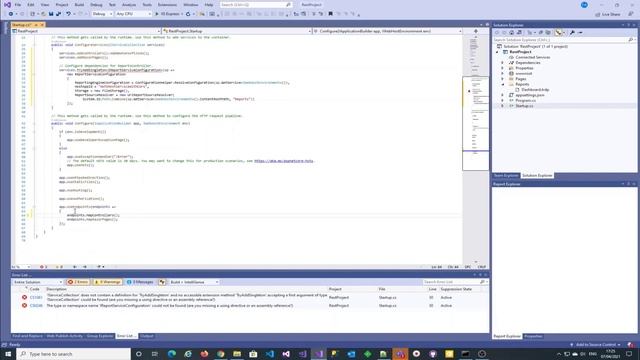The image size is (640, 360).
Task: Open File Explorer from the taskbar
Action: click(x=237, y=354)
